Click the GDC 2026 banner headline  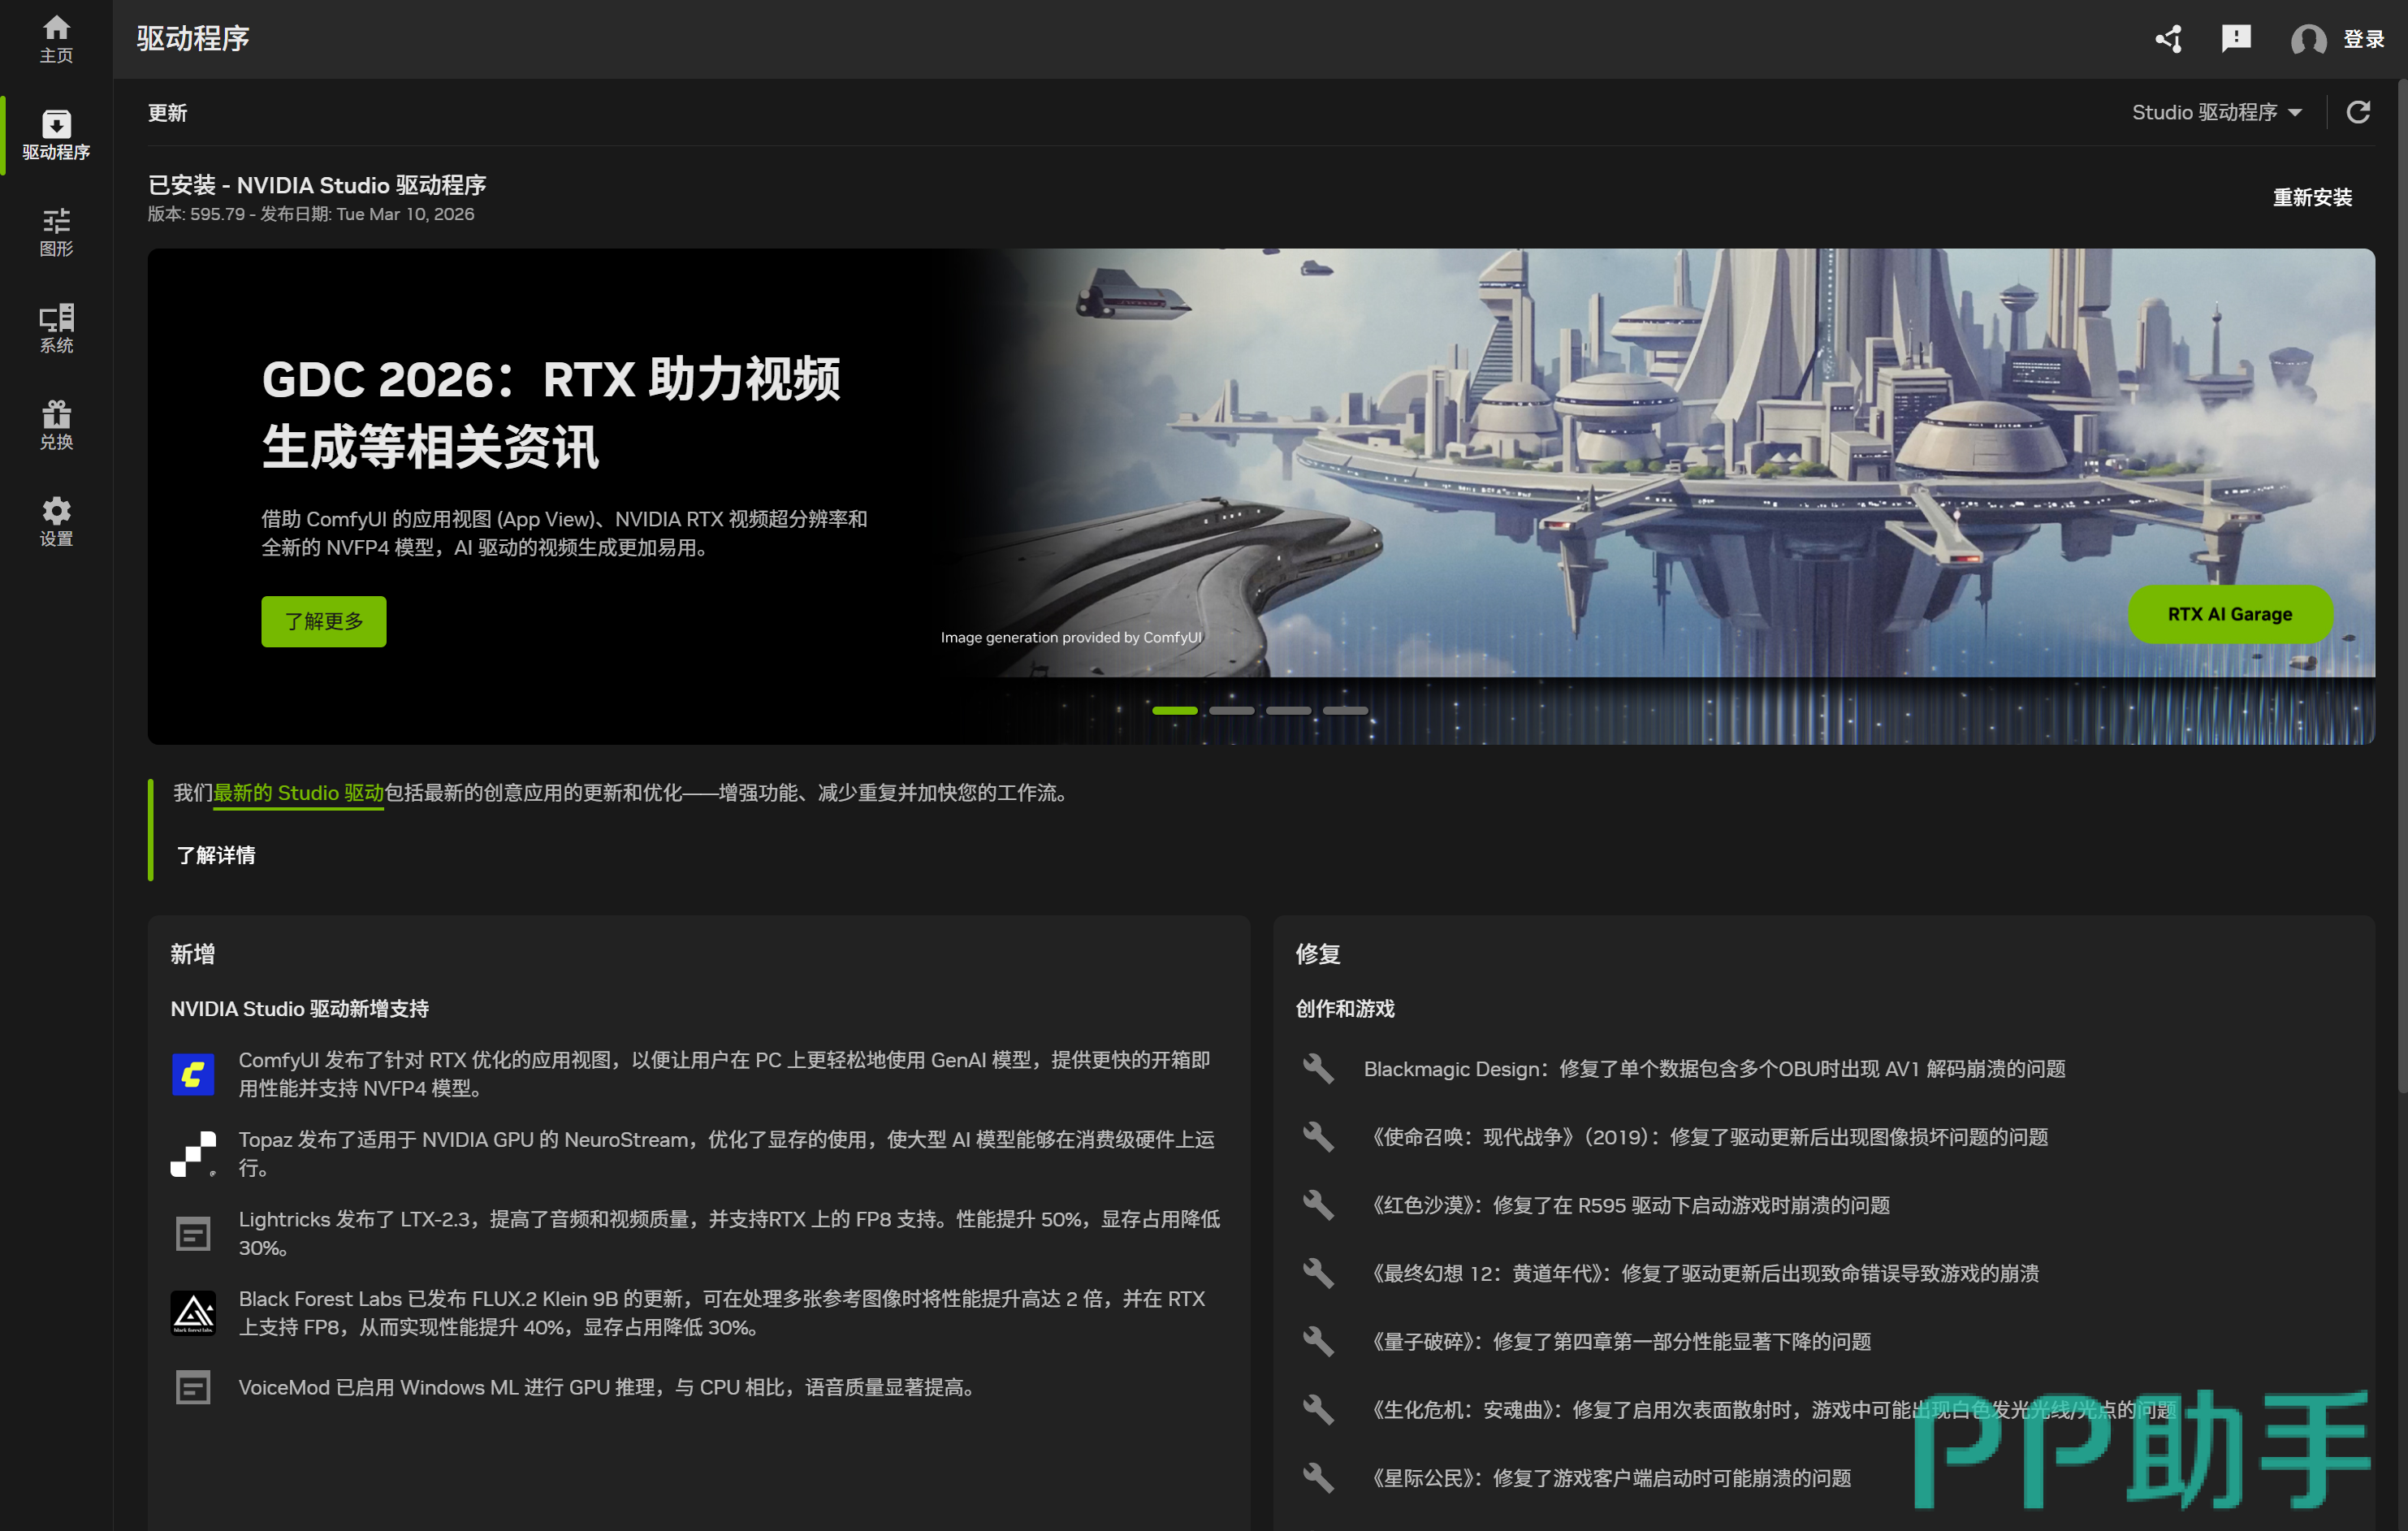click(551, 413)
